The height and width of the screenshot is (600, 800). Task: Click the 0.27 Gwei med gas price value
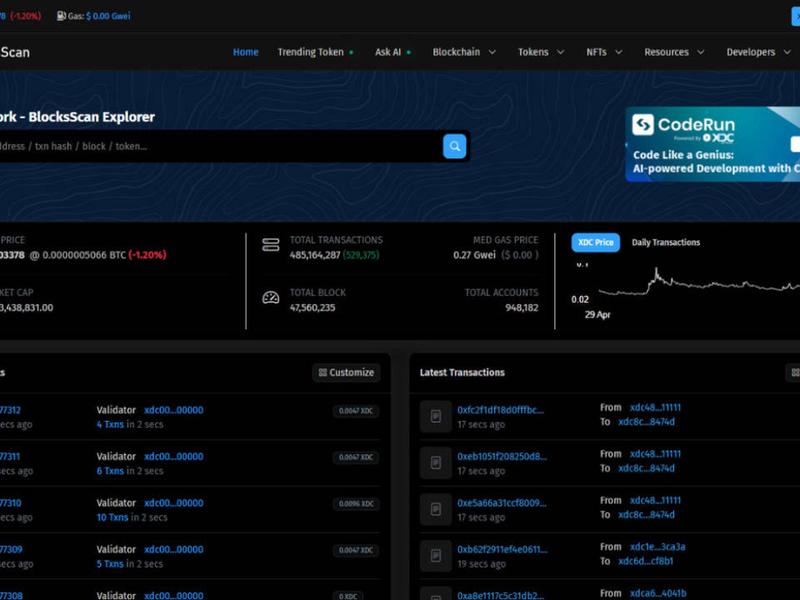pyautogui.click(x=474, y=255)
